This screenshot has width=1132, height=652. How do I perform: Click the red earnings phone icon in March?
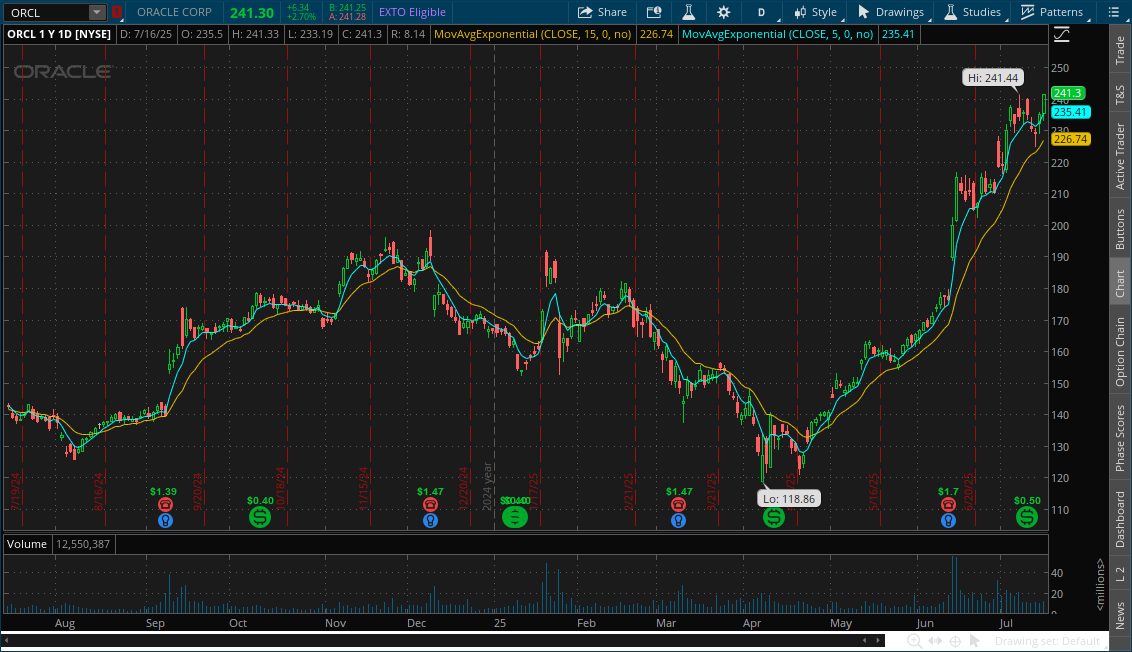(678, 505)
